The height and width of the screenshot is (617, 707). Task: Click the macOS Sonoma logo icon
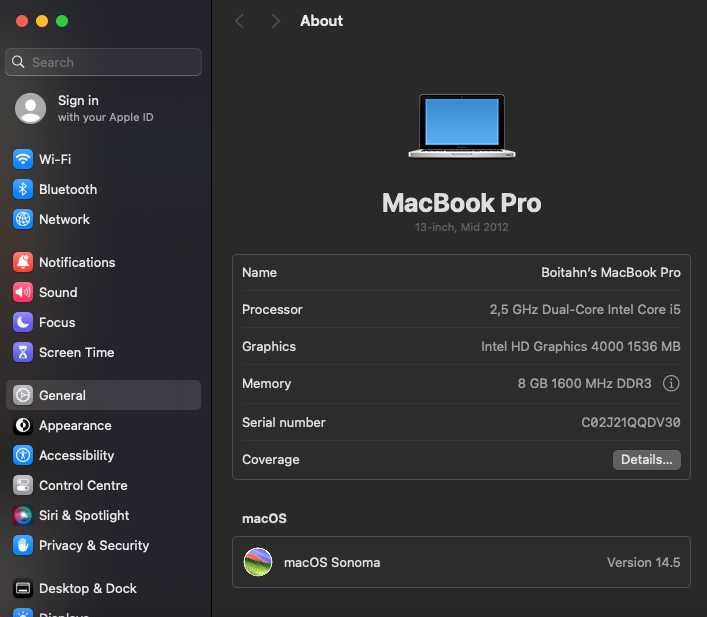click(x=258, y=562)
